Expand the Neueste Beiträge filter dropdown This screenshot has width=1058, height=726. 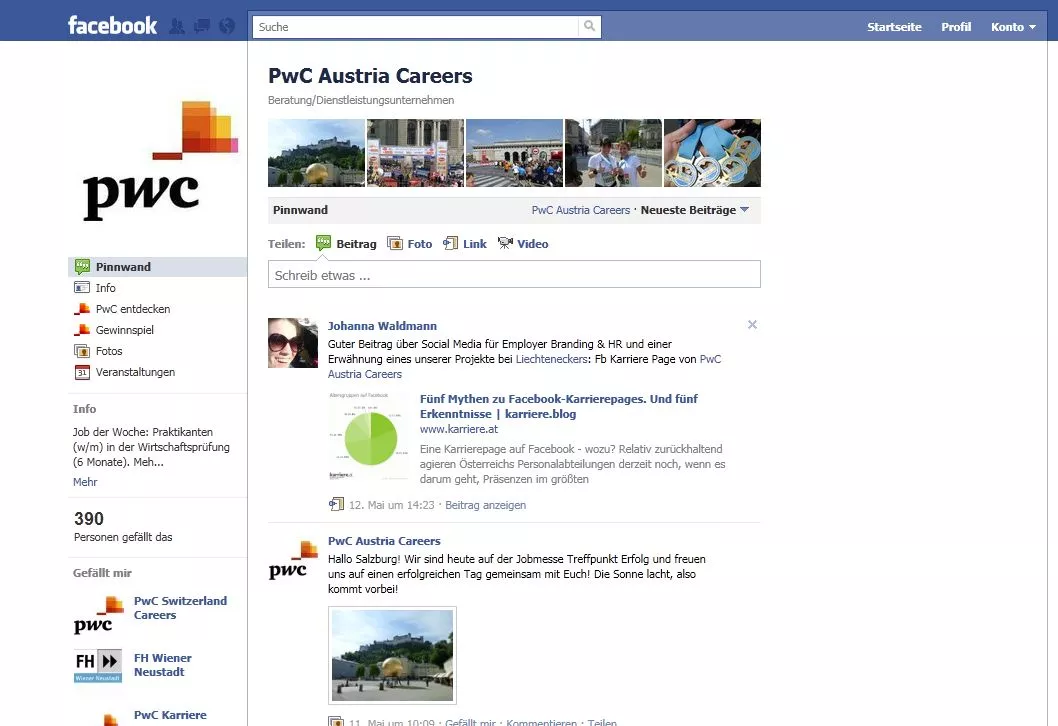click(695, 210)
